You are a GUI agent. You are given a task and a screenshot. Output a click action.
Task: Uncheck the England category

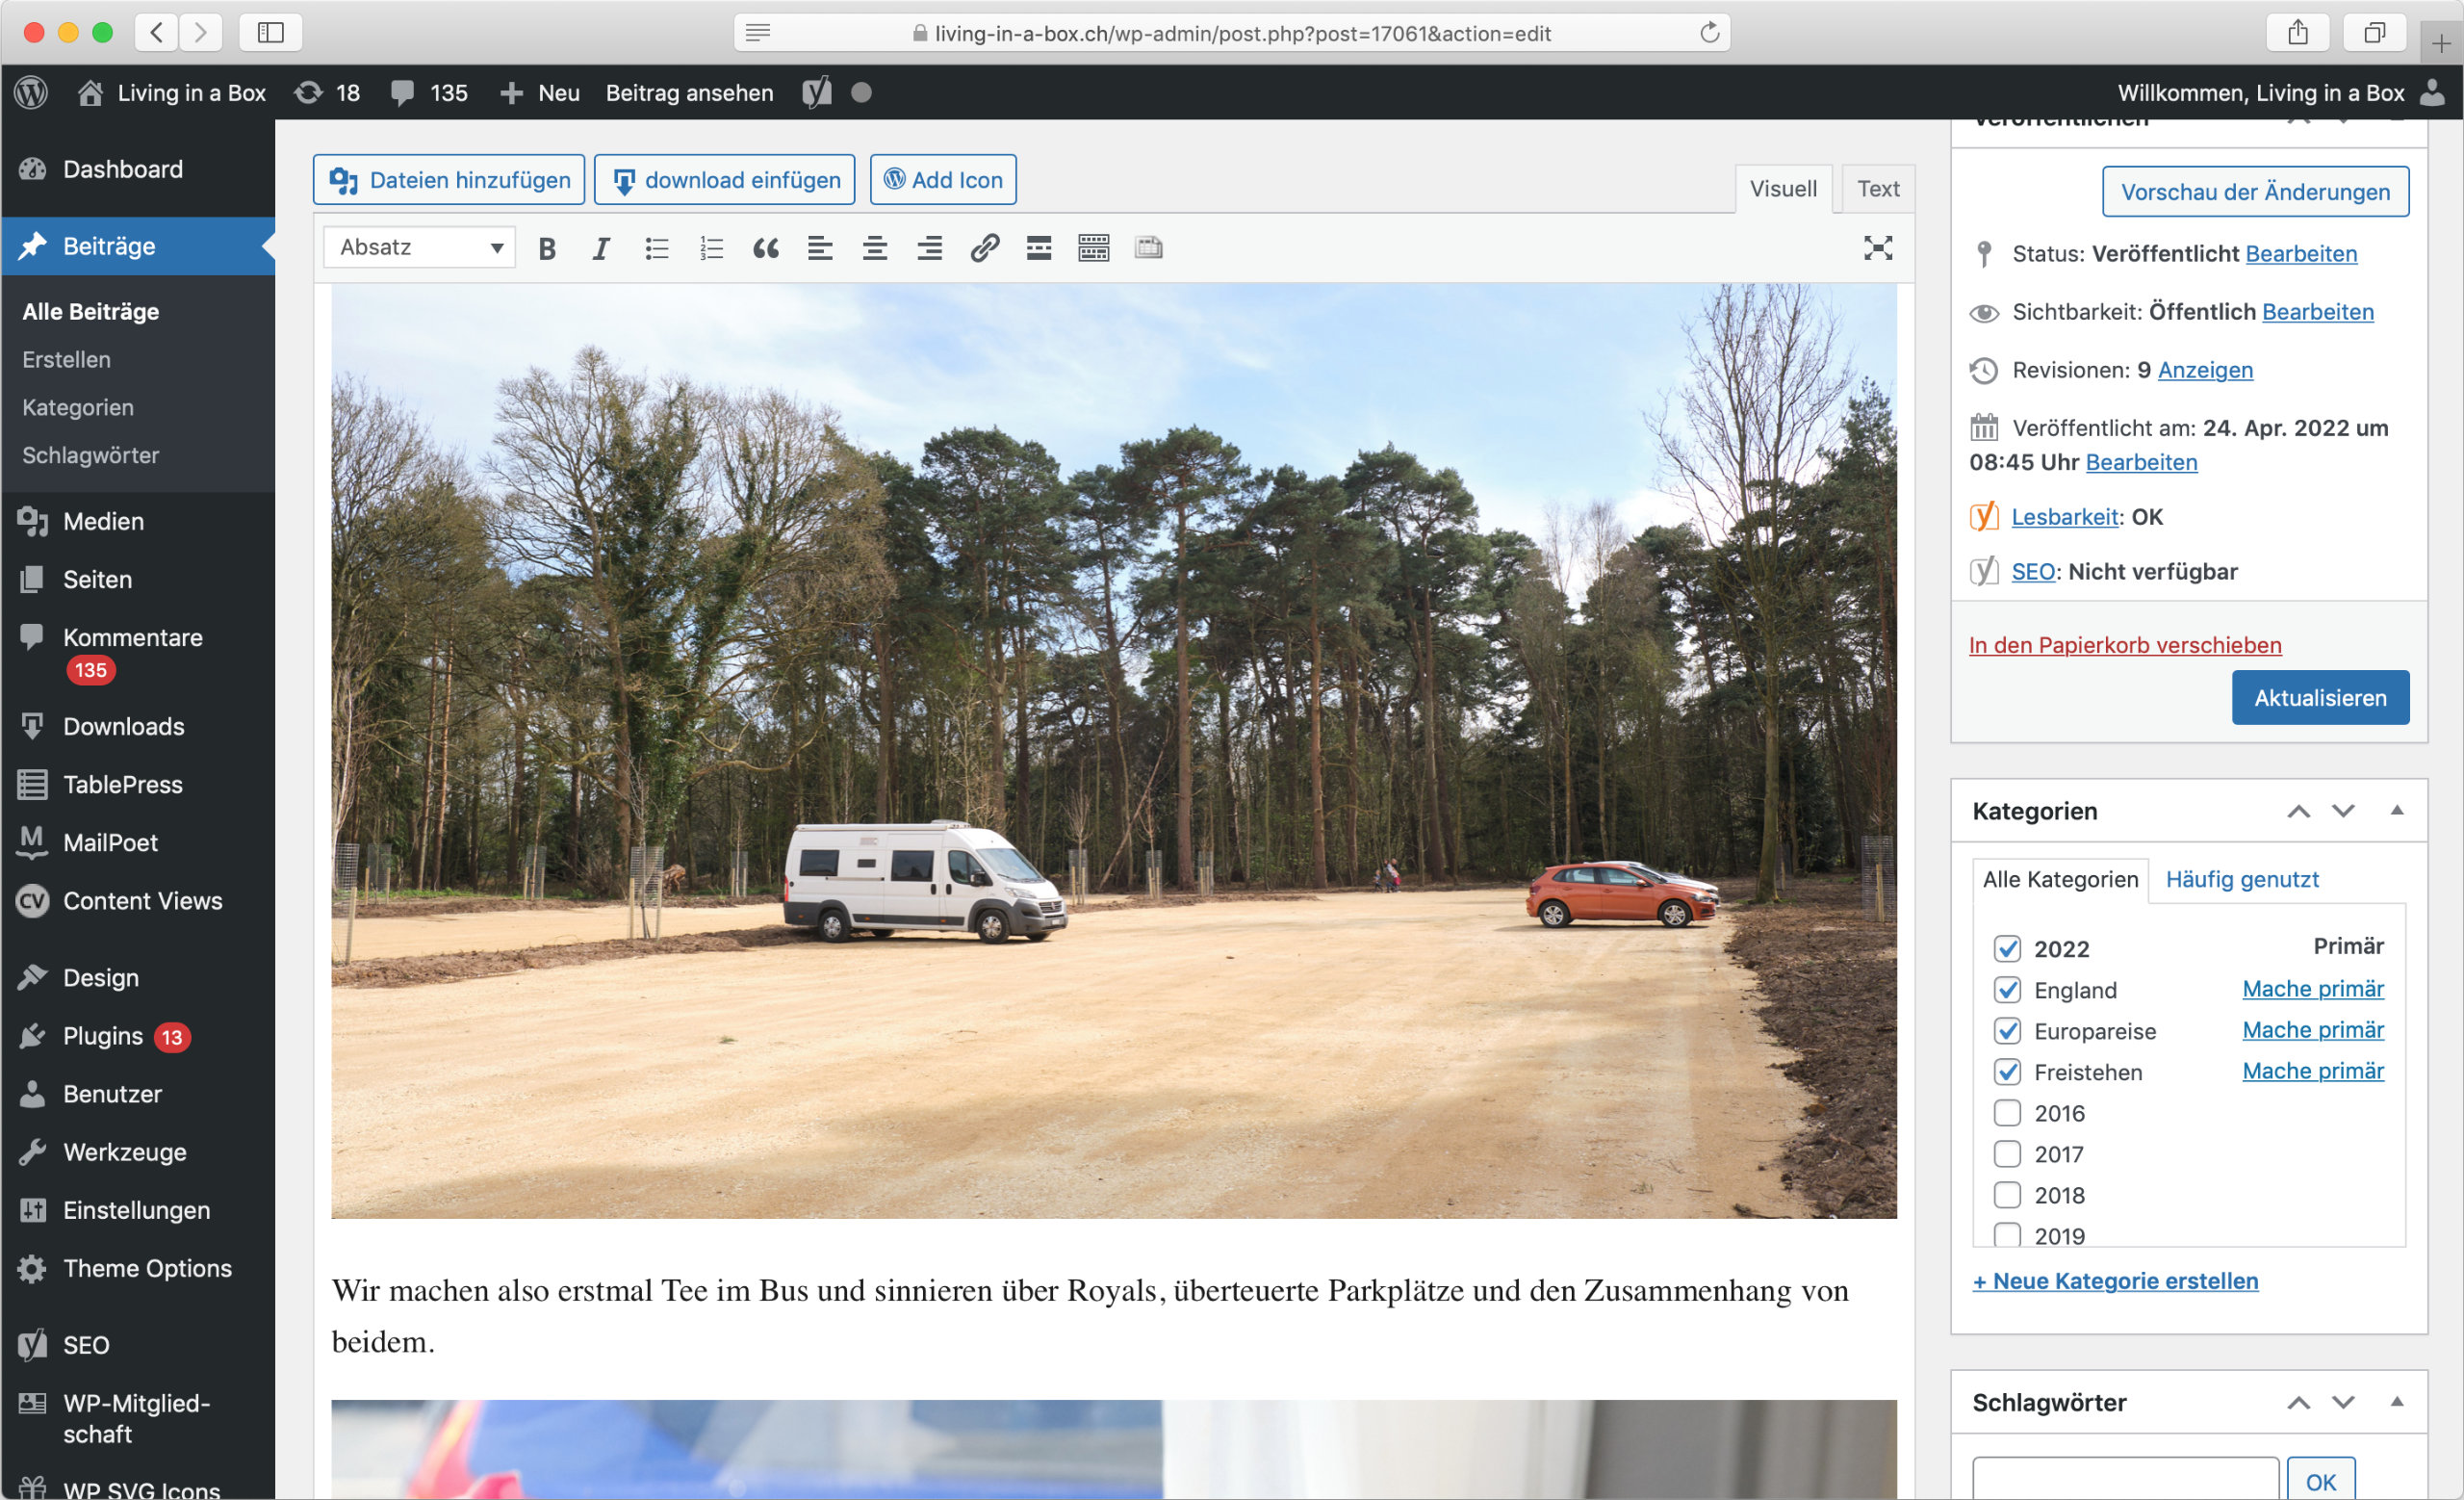(2007, 990)
